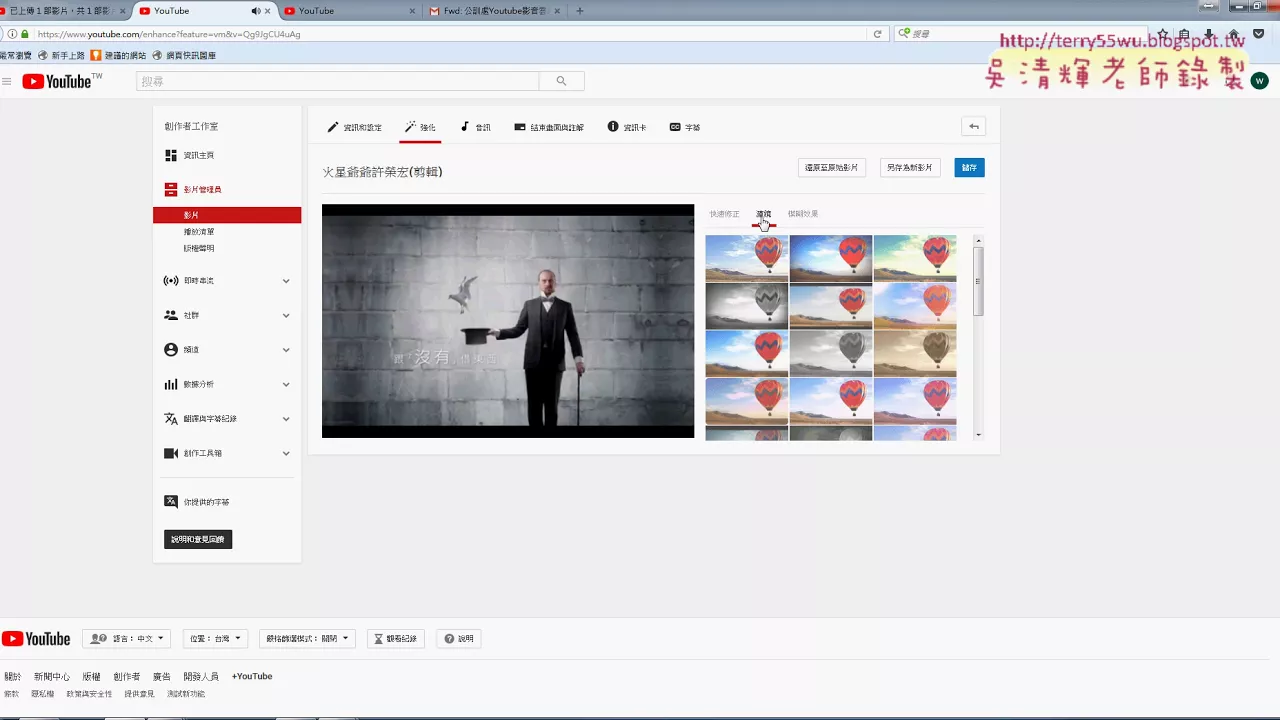Click the browser reload button

(x=877, y=34)
